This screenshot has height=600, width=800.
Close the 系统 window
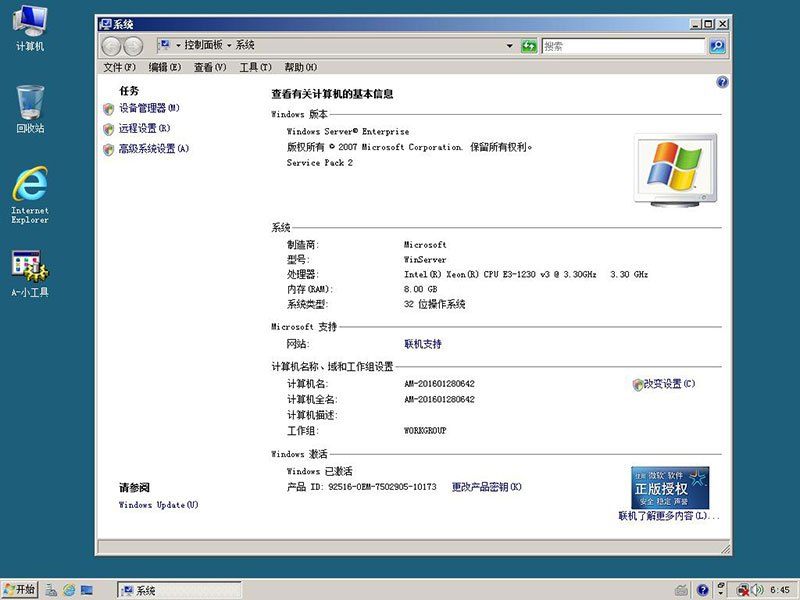tap(722, 24)
